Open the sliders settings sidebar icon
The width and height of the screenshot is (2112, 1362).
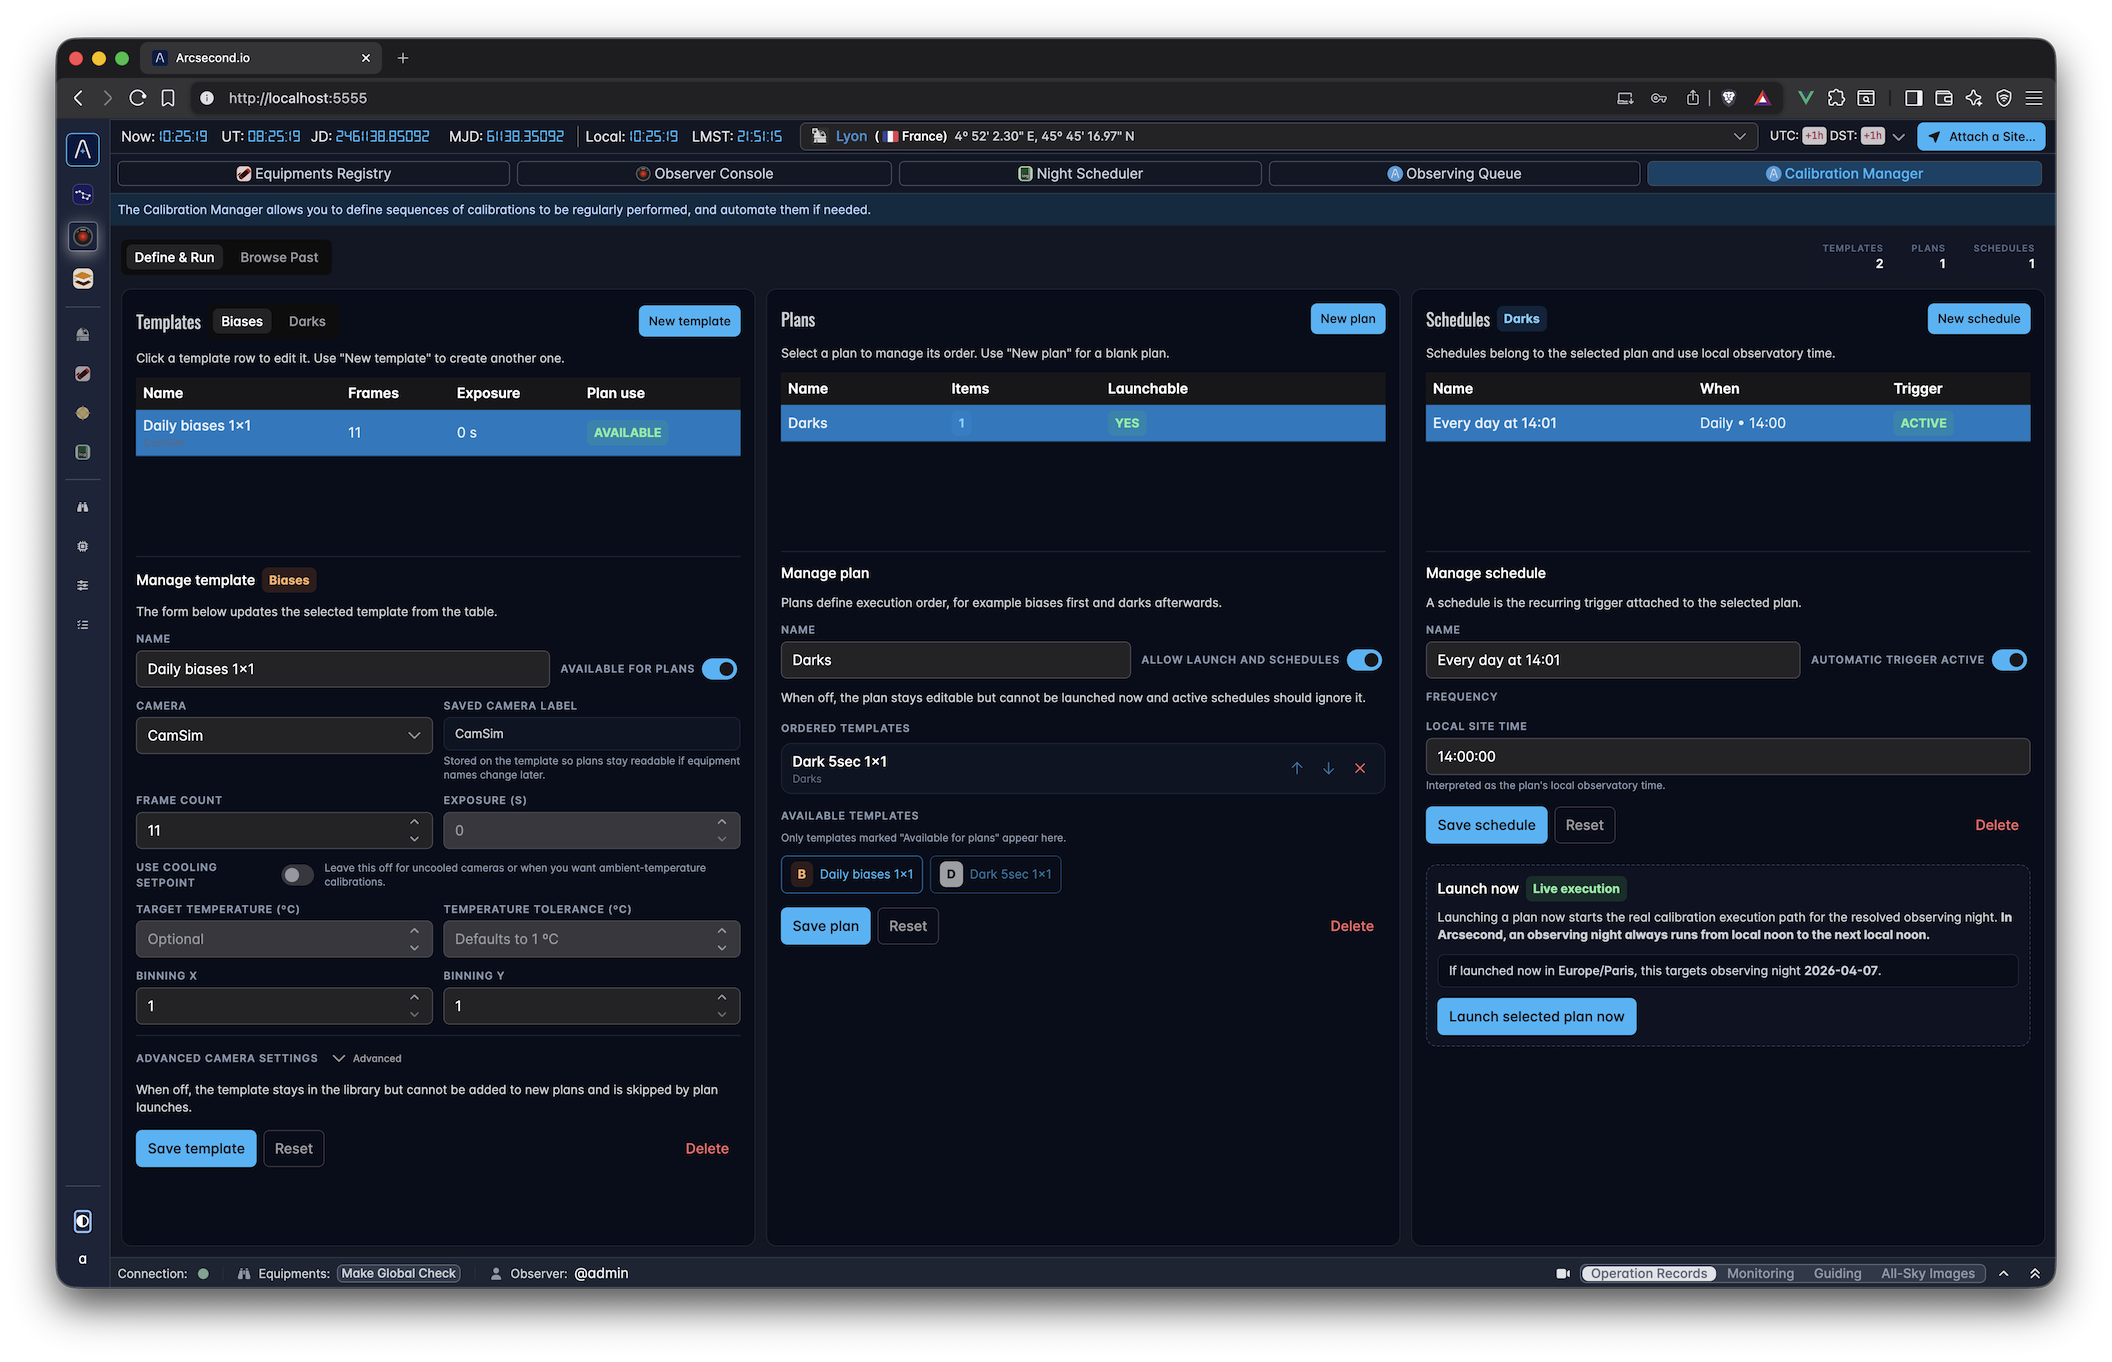click(83, 585)
